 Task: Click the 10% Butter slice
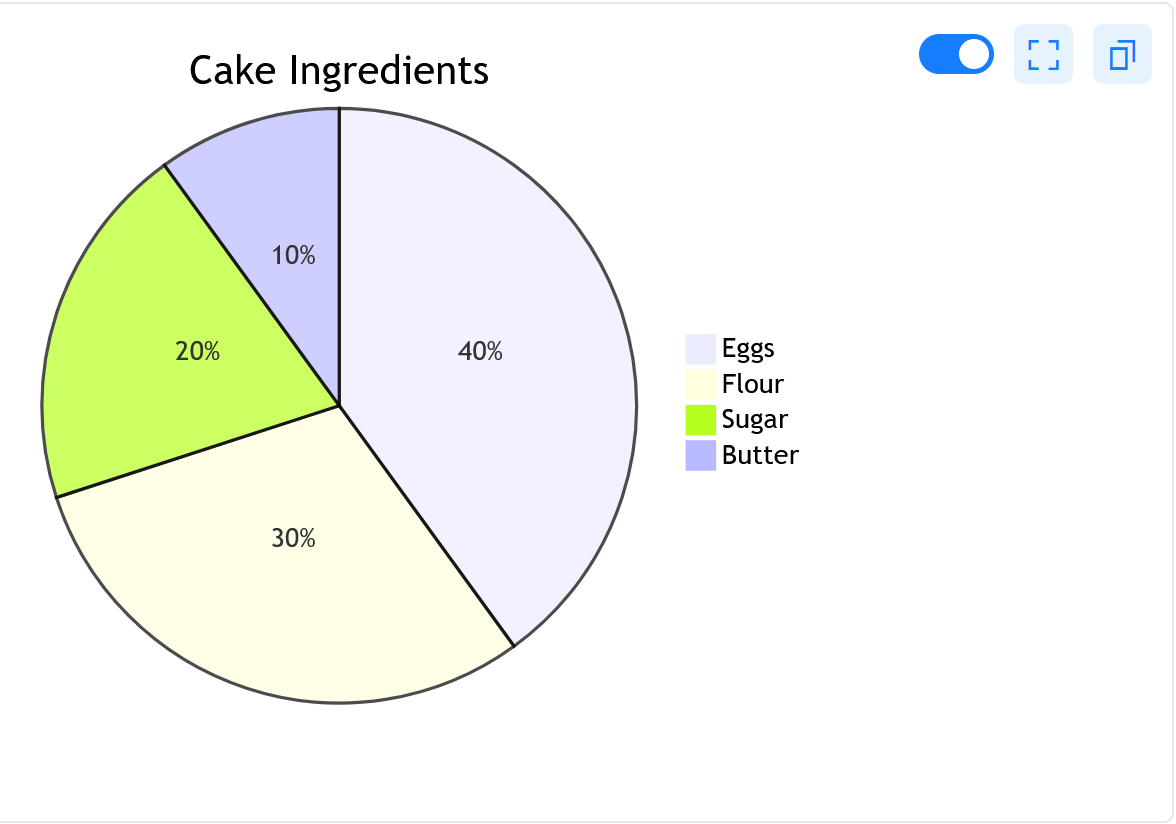(x=293, y=255)
